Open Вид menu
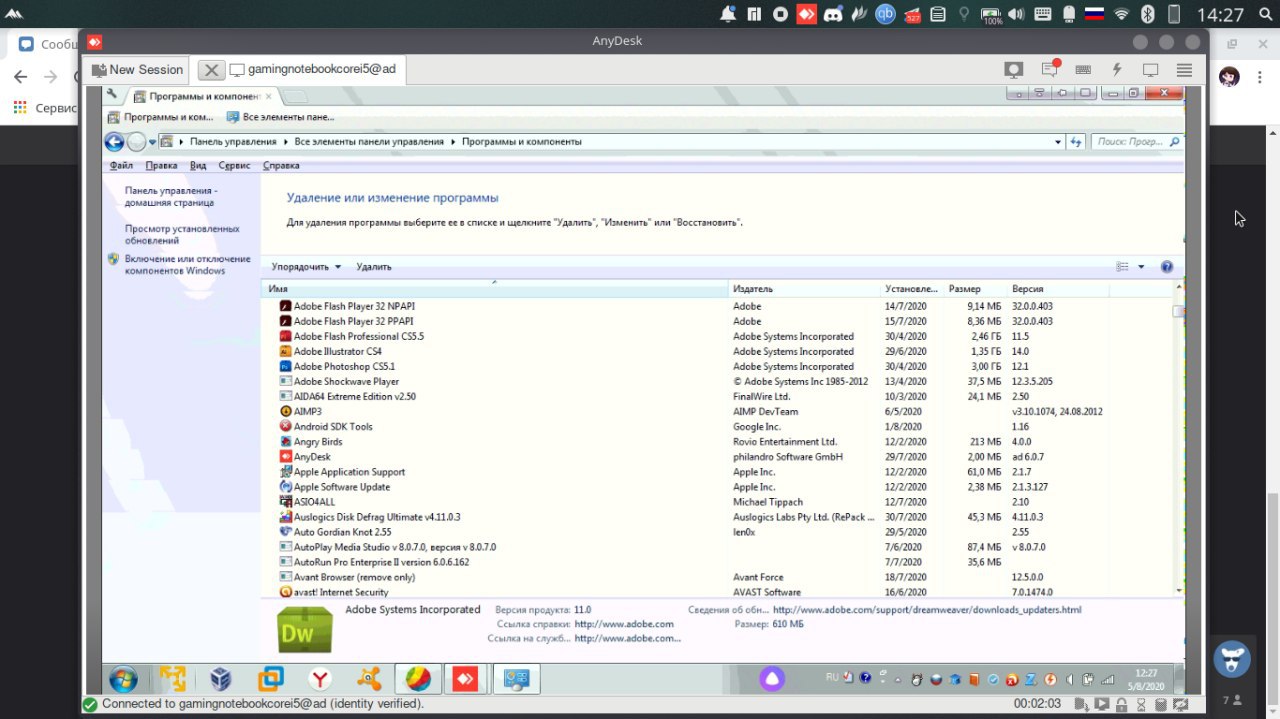1280x719 pixels. click(198, 166)
